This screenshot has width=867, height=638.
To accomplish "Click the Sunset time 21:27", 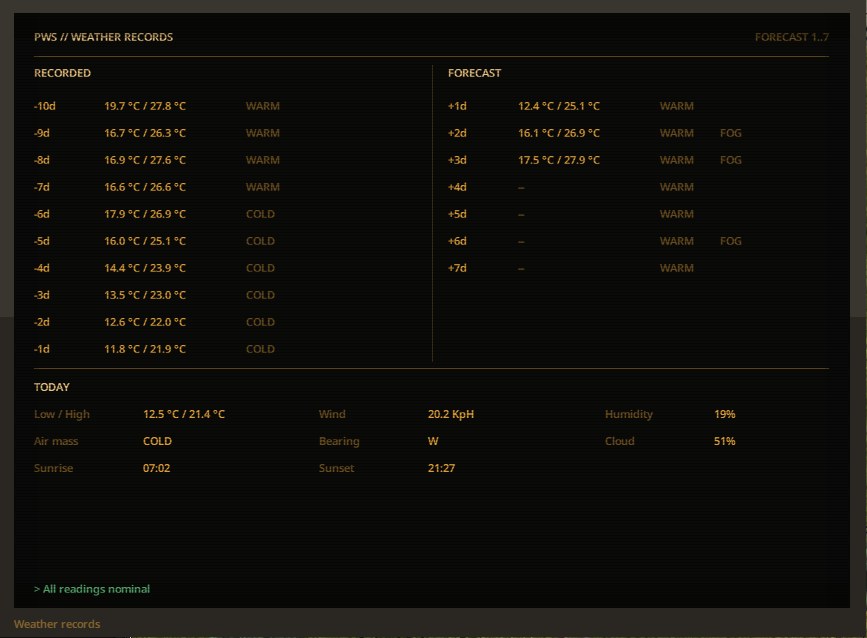I will pyautogui.click(x=441, y=468).
